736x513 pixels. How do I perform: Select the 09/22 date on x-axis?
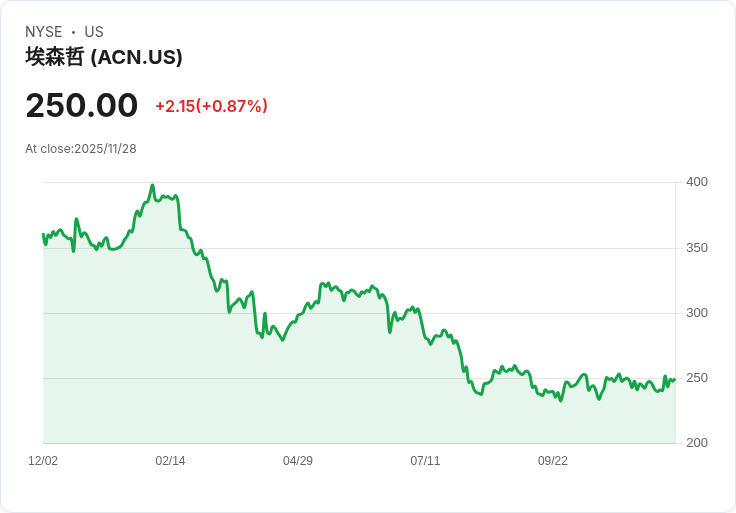point(552,460)
